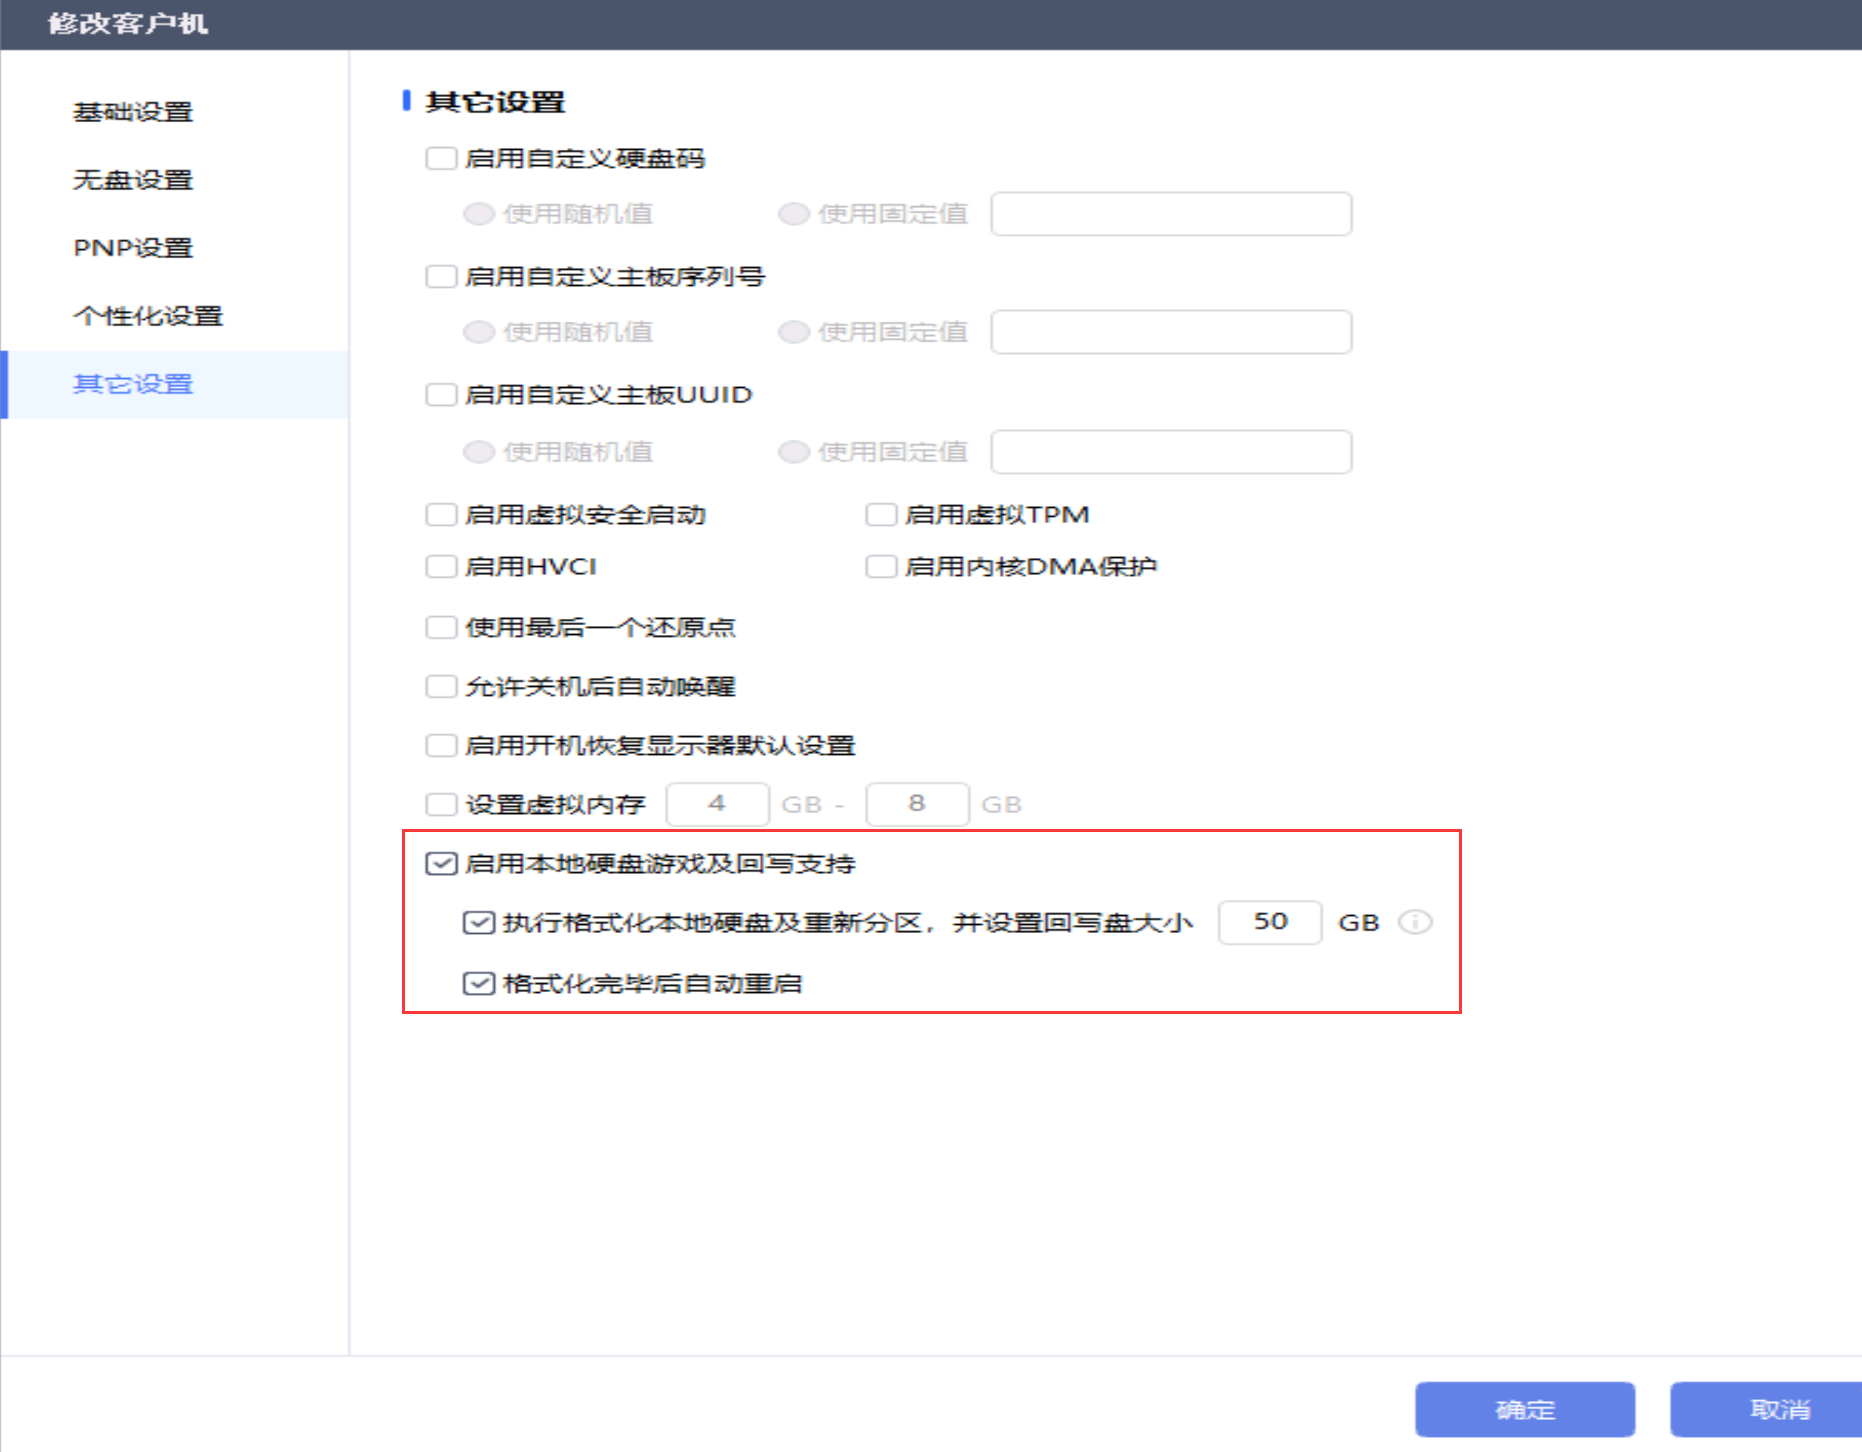Check the 设置虚拟内存 option
The height and width of the screenshot is (1452, 1862).
pyautogui.click(x=440, y=803)
